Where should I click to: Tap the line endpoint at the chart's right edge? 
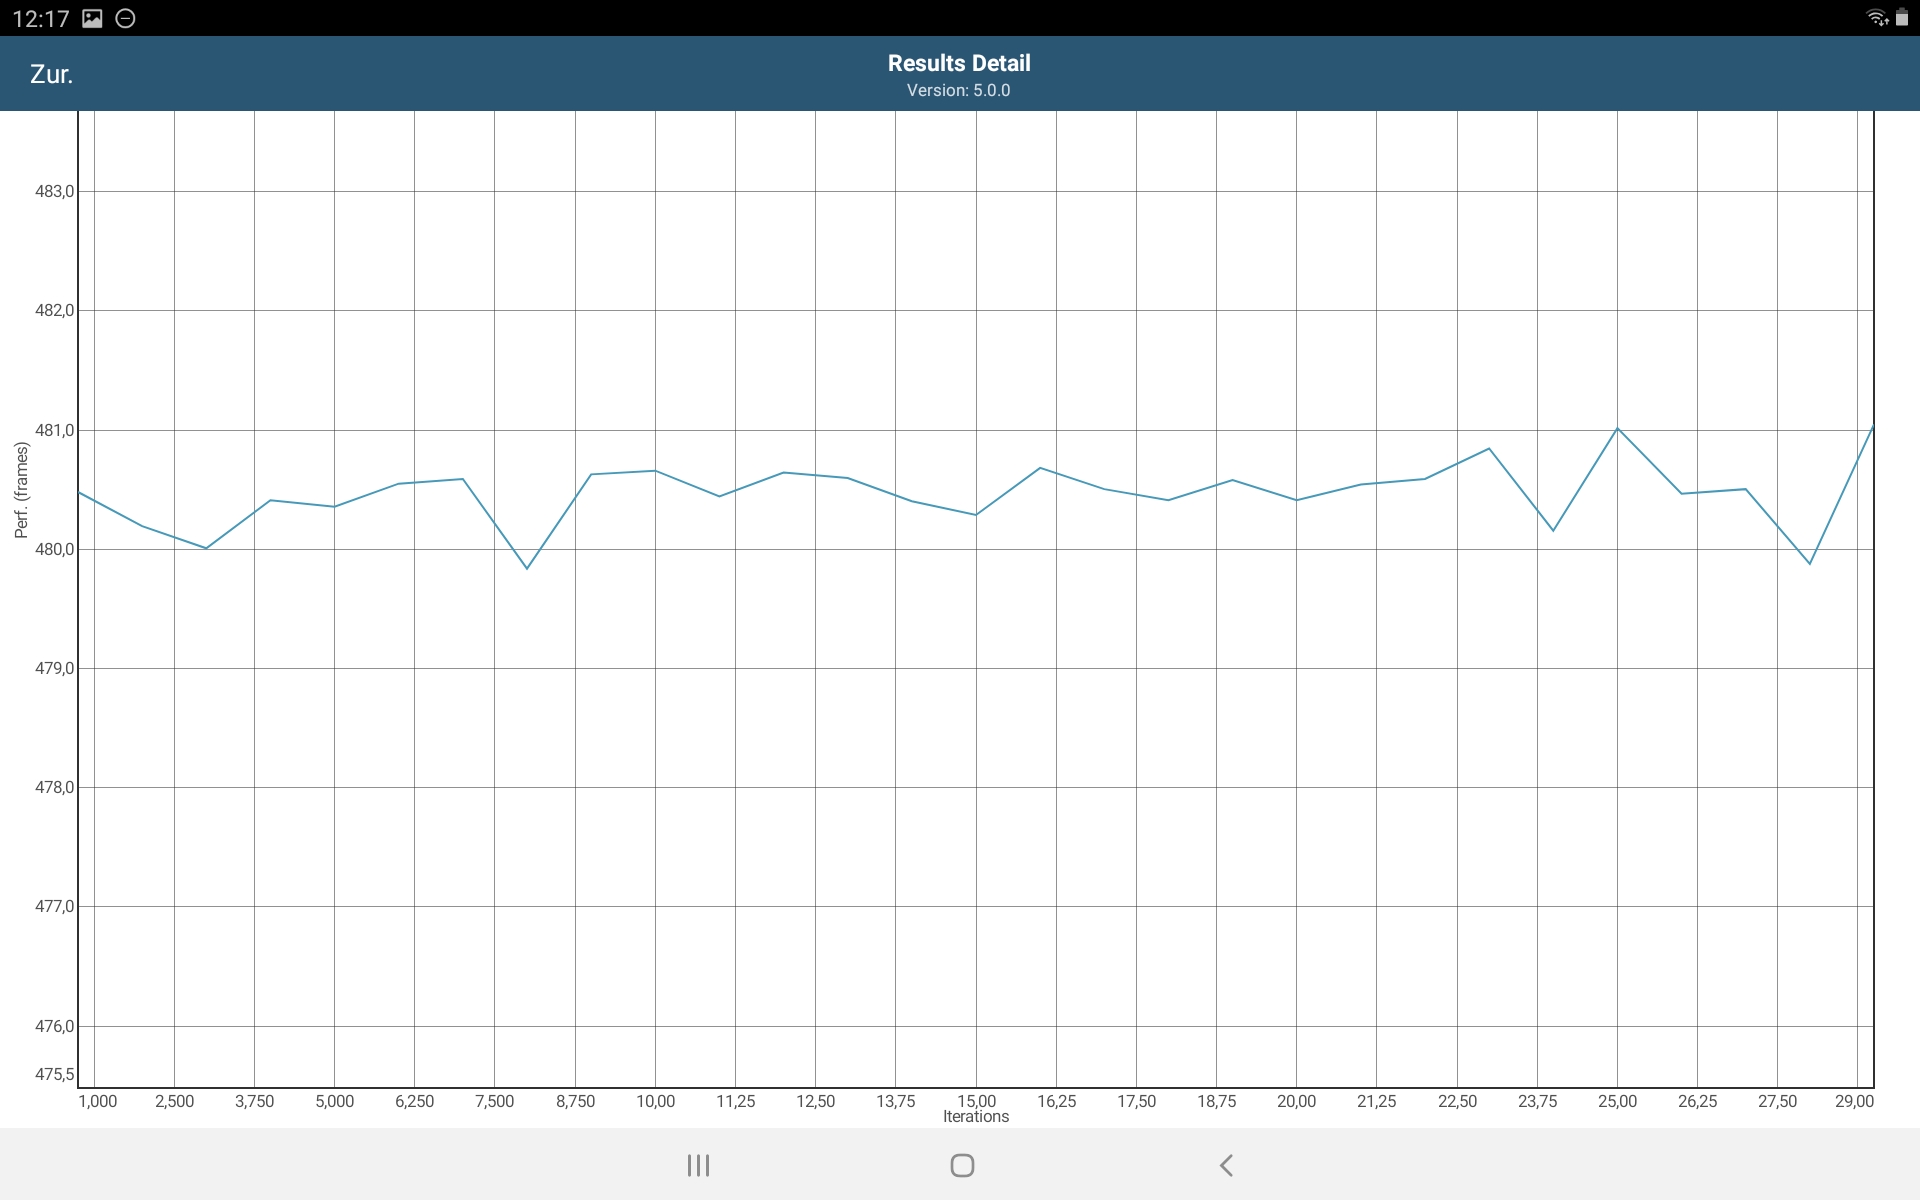coord(1872,427)
